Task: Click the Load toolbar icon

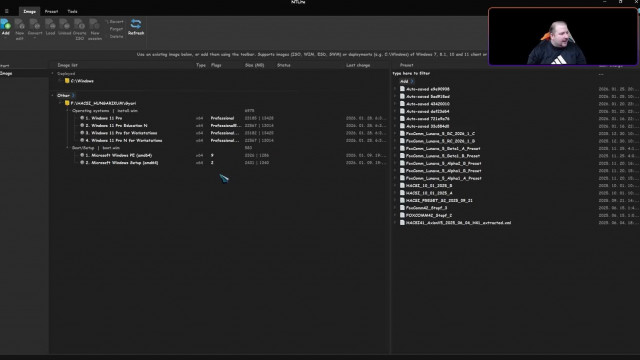Action: tap(50, 24)
